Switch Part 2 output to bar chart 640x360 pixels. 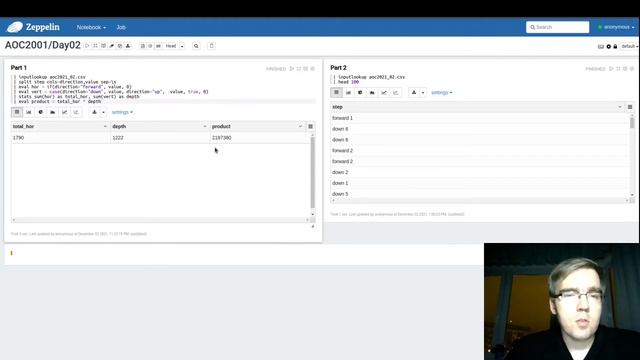pyautogui.click(x=348, y=92)
